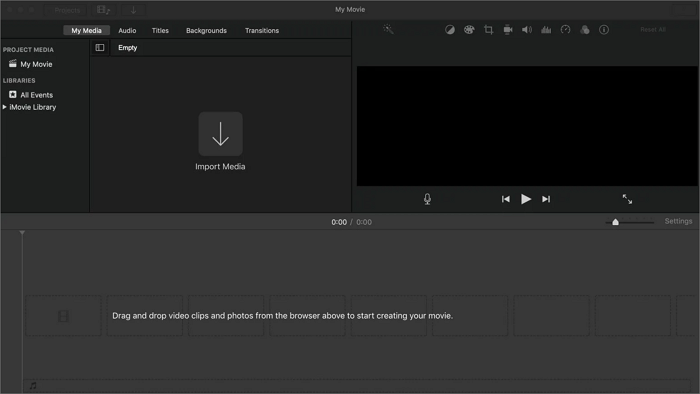Enter fullscreen playback mode
700x394 pixels.
pyautogui.click(x=627, y=199)
